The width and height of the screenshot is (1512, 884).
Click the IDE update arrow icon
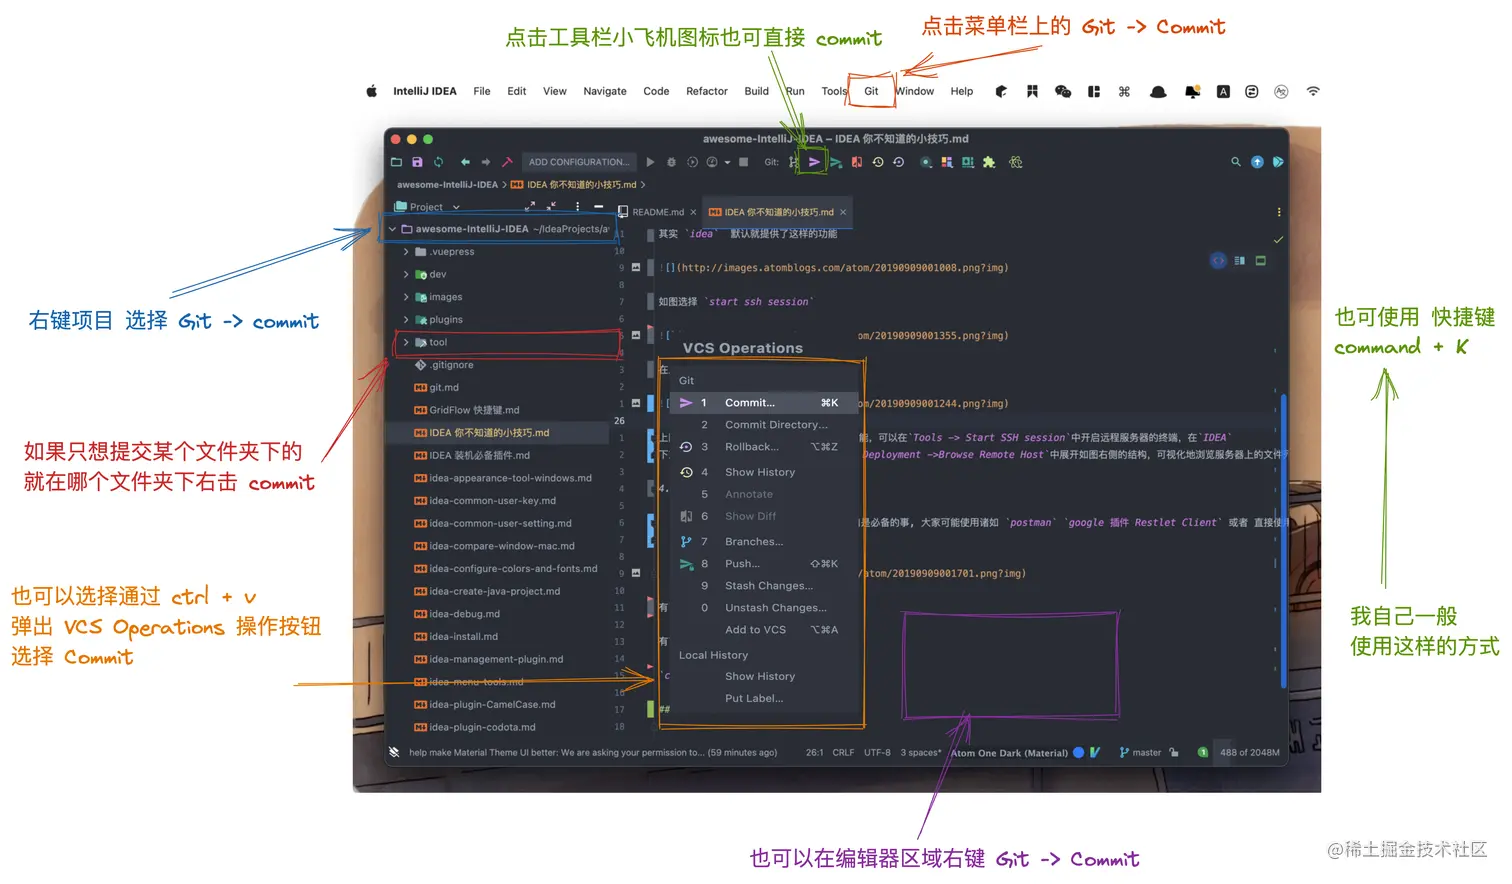[x=1257, y=162]
